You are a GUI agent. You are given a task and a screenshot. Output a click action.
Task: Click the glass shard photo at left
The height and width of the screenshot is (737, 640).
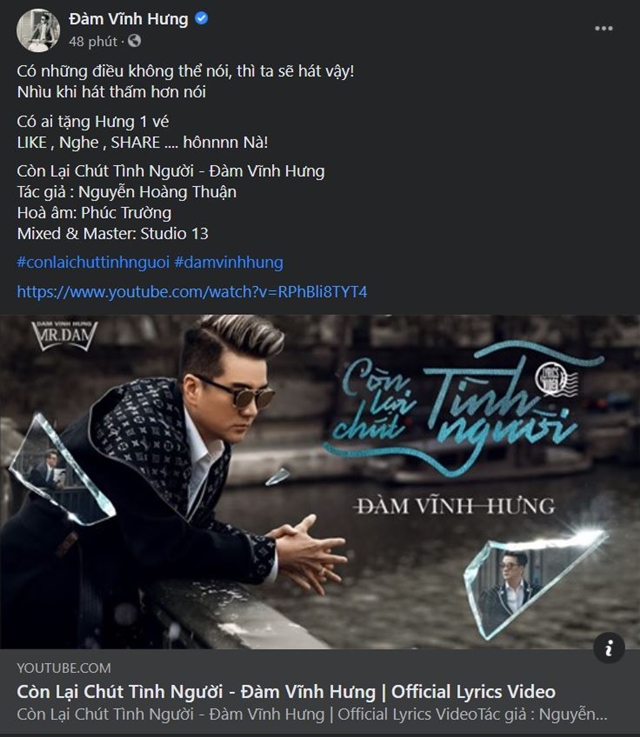click(x=59, y=470)
